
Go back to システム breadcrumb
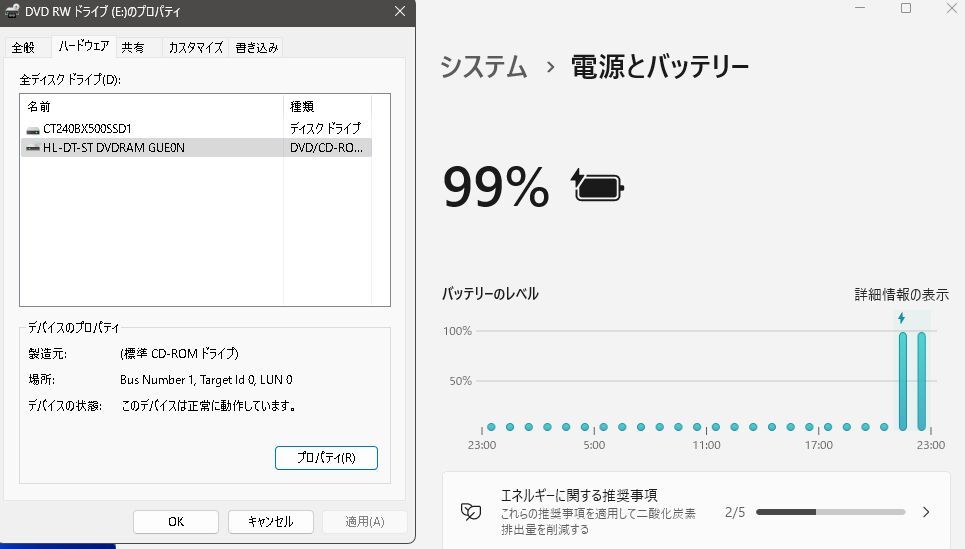click(x=484, y=67)
